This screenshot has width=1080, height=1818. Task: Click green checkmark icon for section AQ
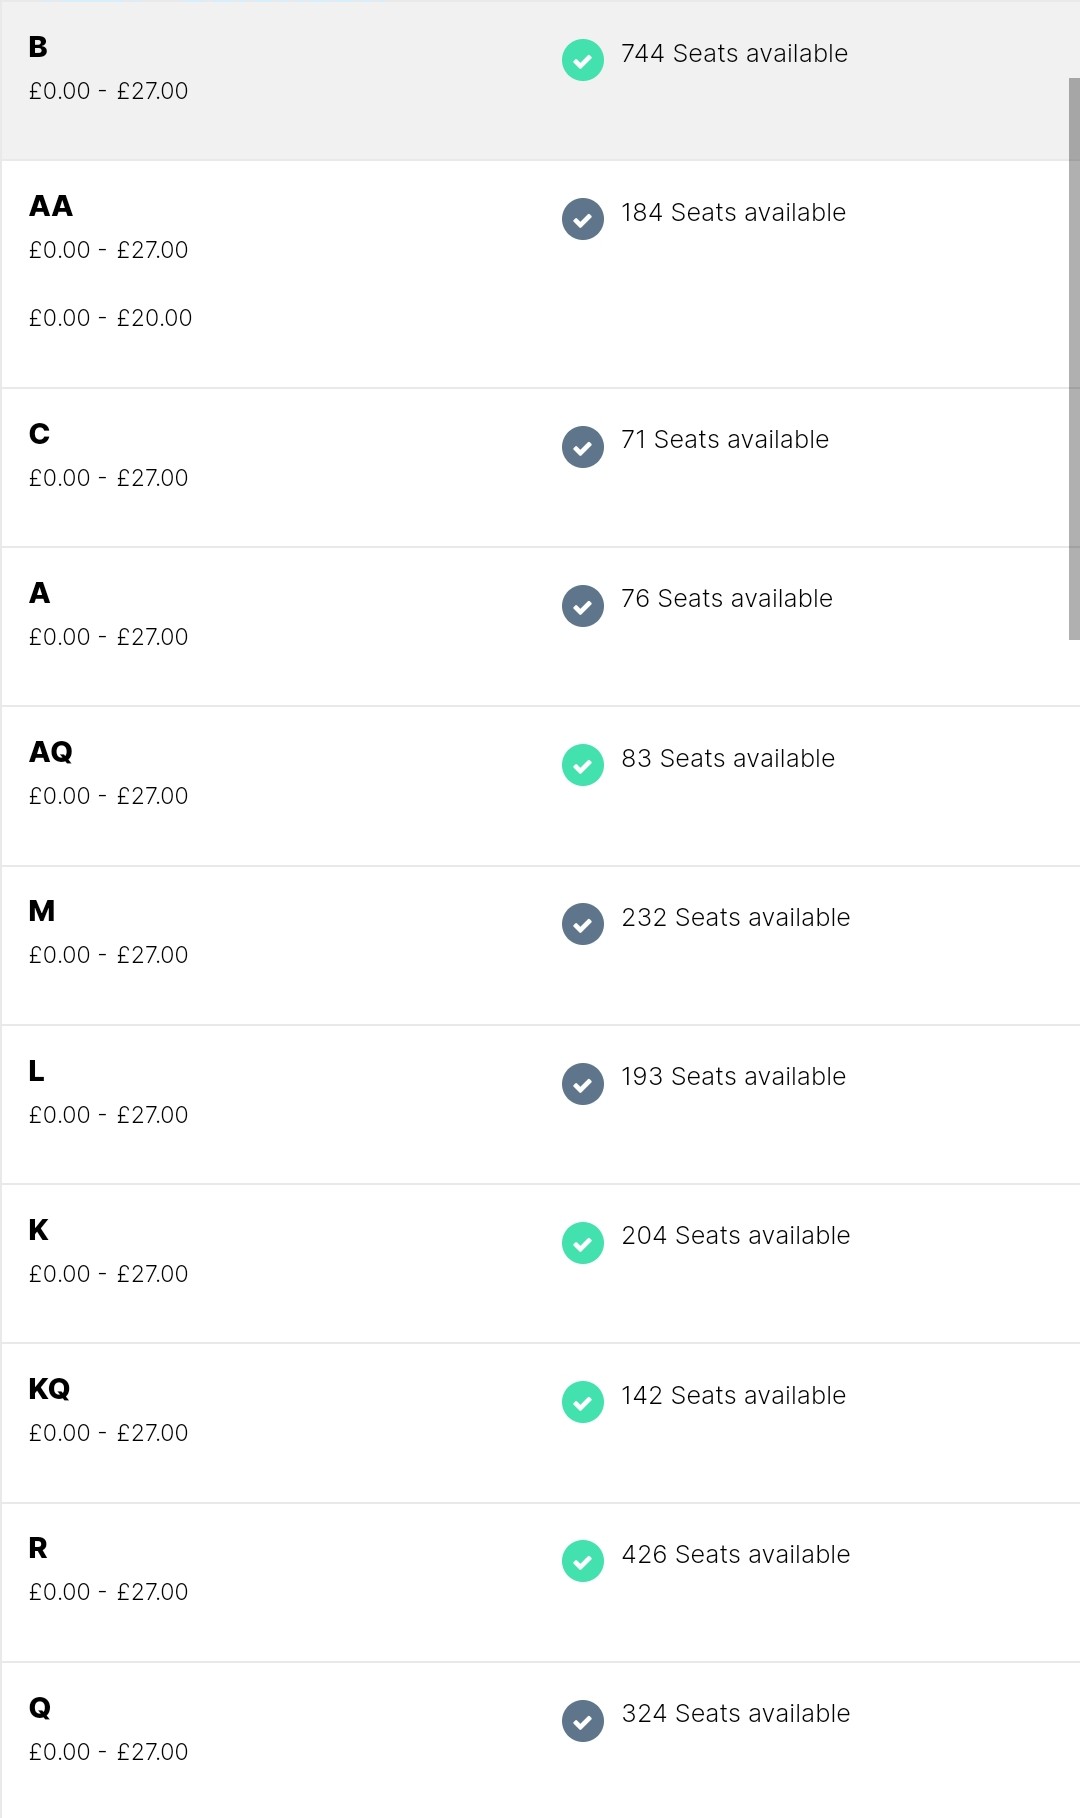[x=583, y=765]
